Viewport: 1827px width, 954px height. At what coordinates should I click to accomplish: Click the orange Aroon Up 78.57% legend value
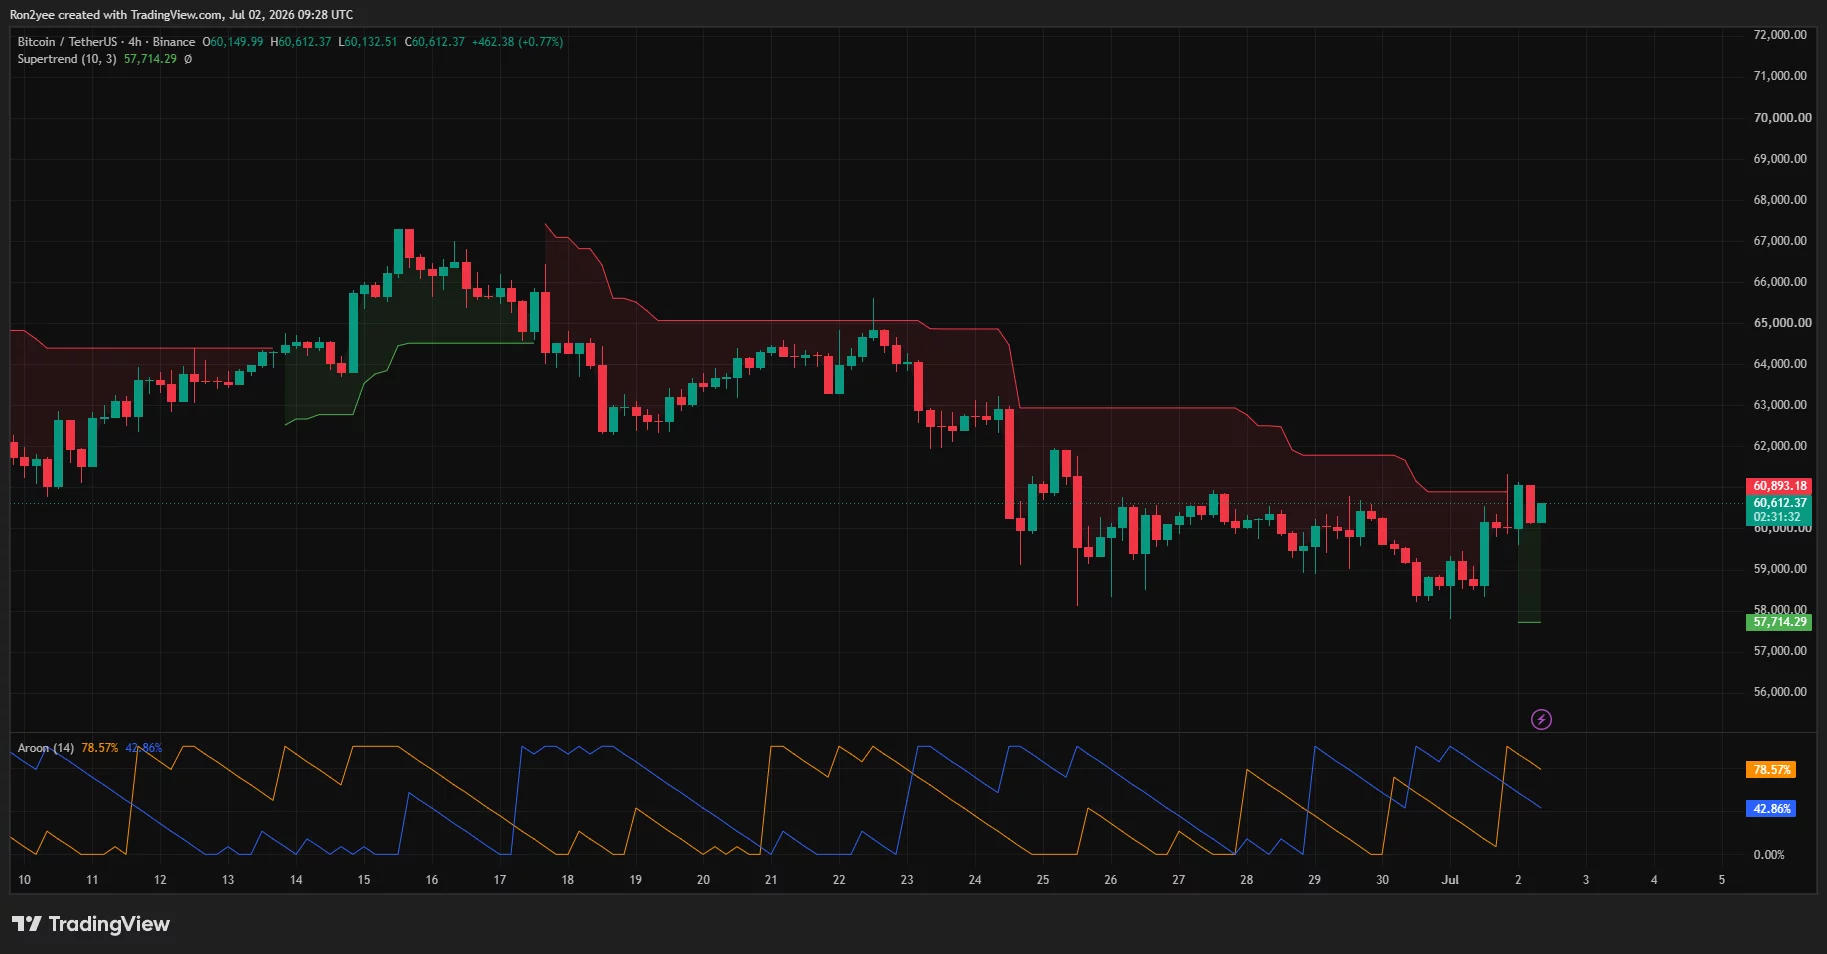pyautogui.click(x=99, y=748)
